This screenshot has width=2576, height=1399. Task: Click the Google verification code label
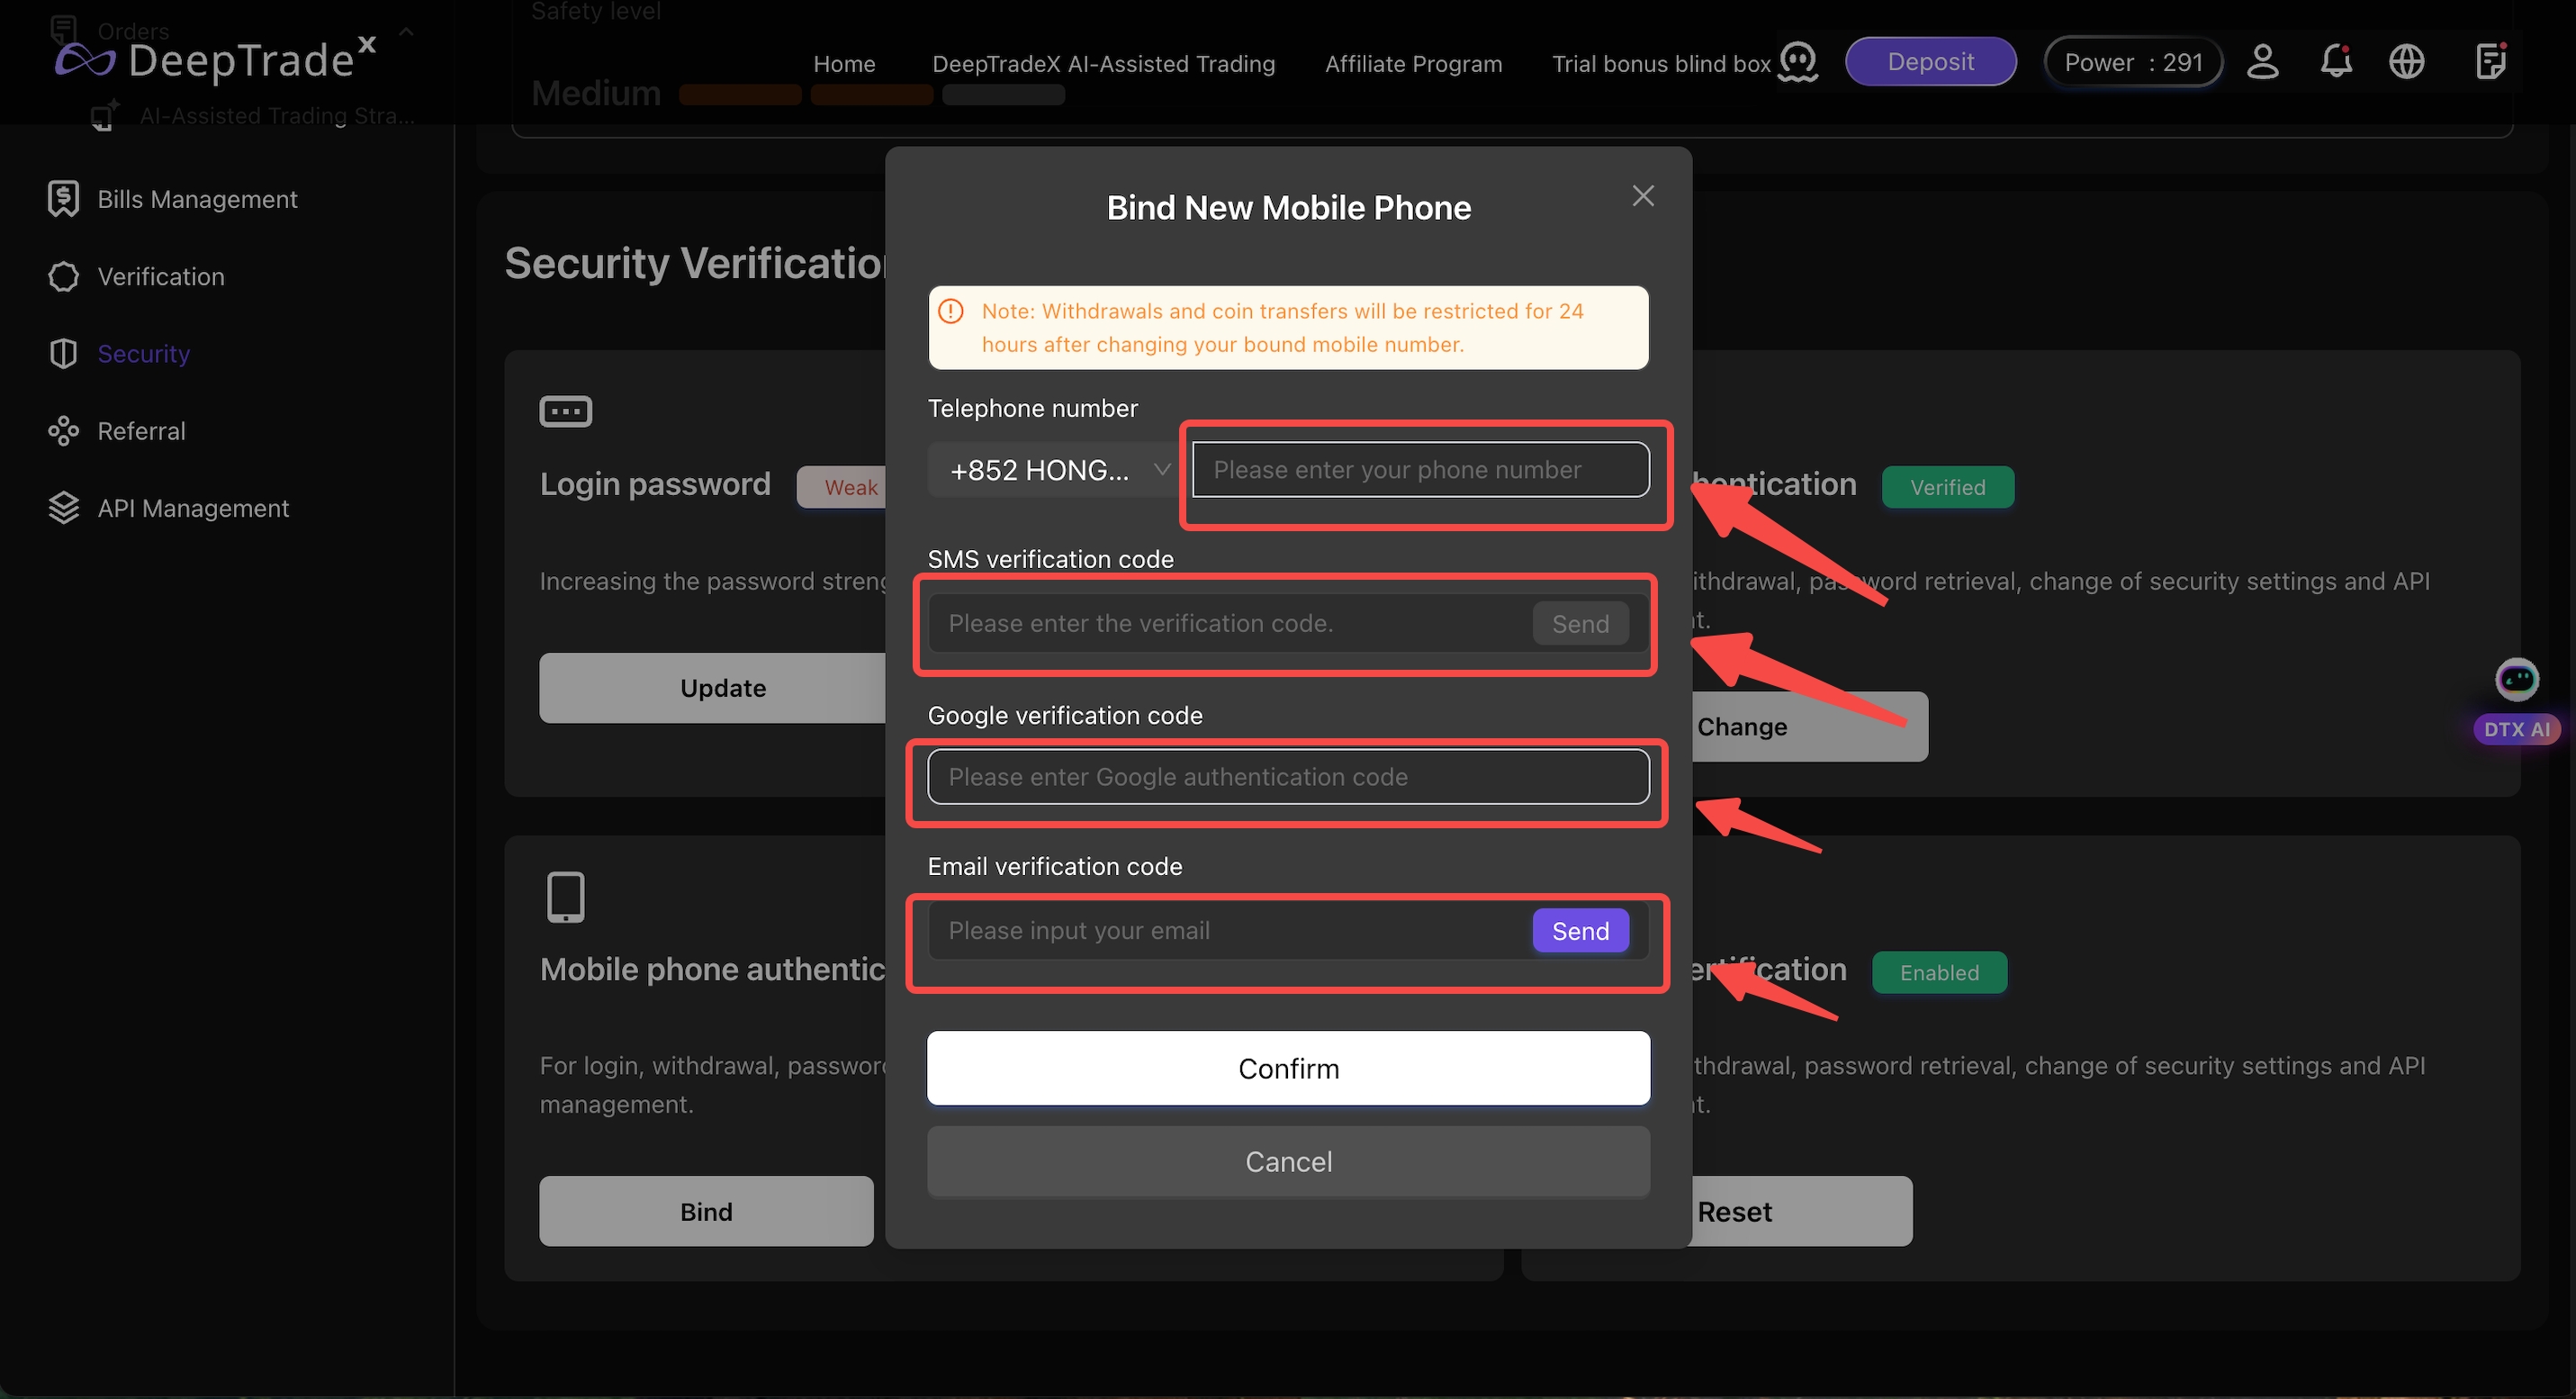[1064, 715]
